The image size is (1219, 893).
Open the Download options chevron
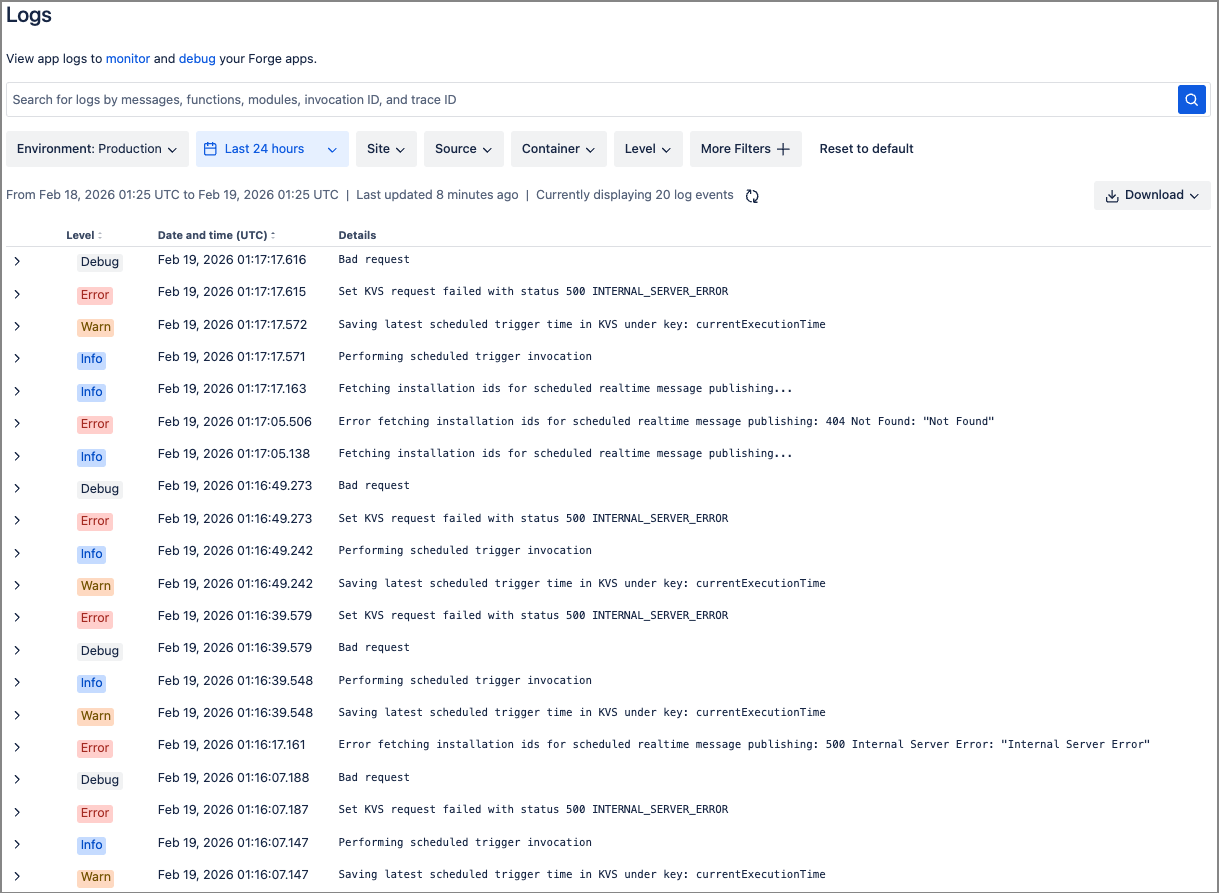pyautogui.click(x=1196, y=195)
